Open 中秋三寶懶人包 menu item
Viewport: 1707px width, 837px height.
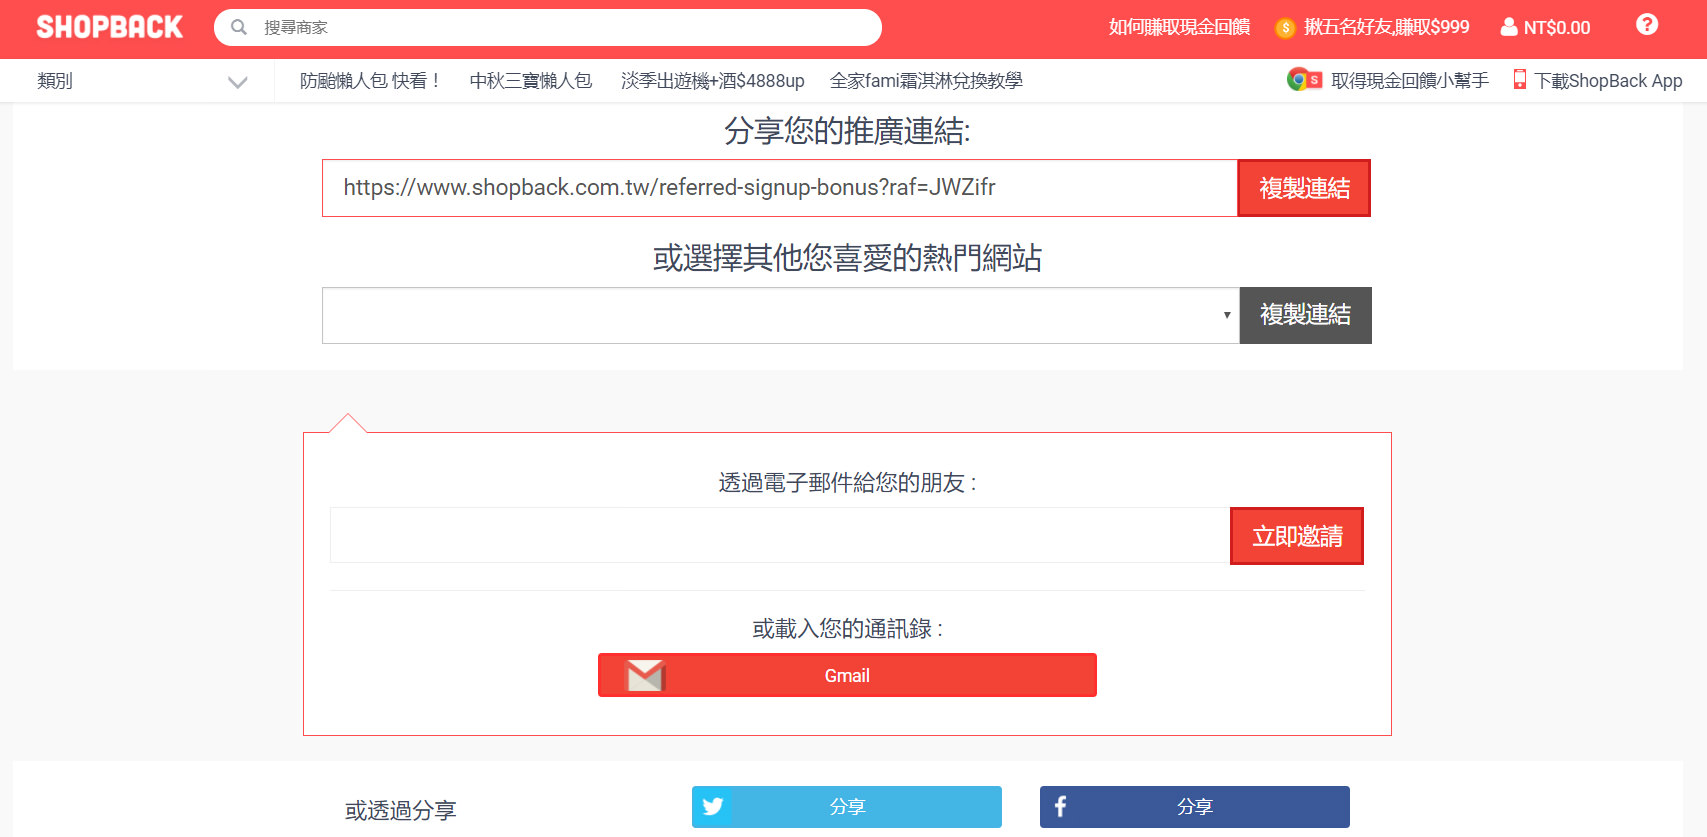click(531, 81)
